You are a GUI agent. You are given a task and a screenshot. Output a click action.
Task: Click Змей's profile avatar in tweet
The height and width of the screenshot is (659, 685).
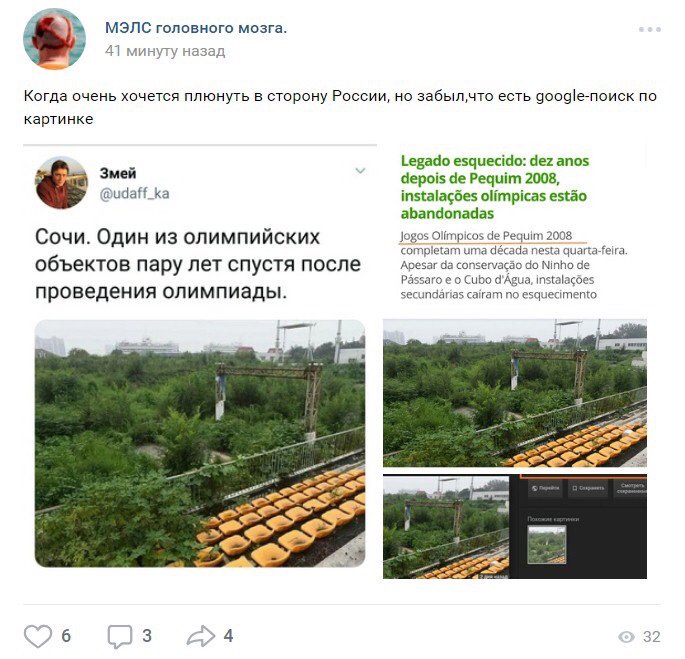click(61, 183)
